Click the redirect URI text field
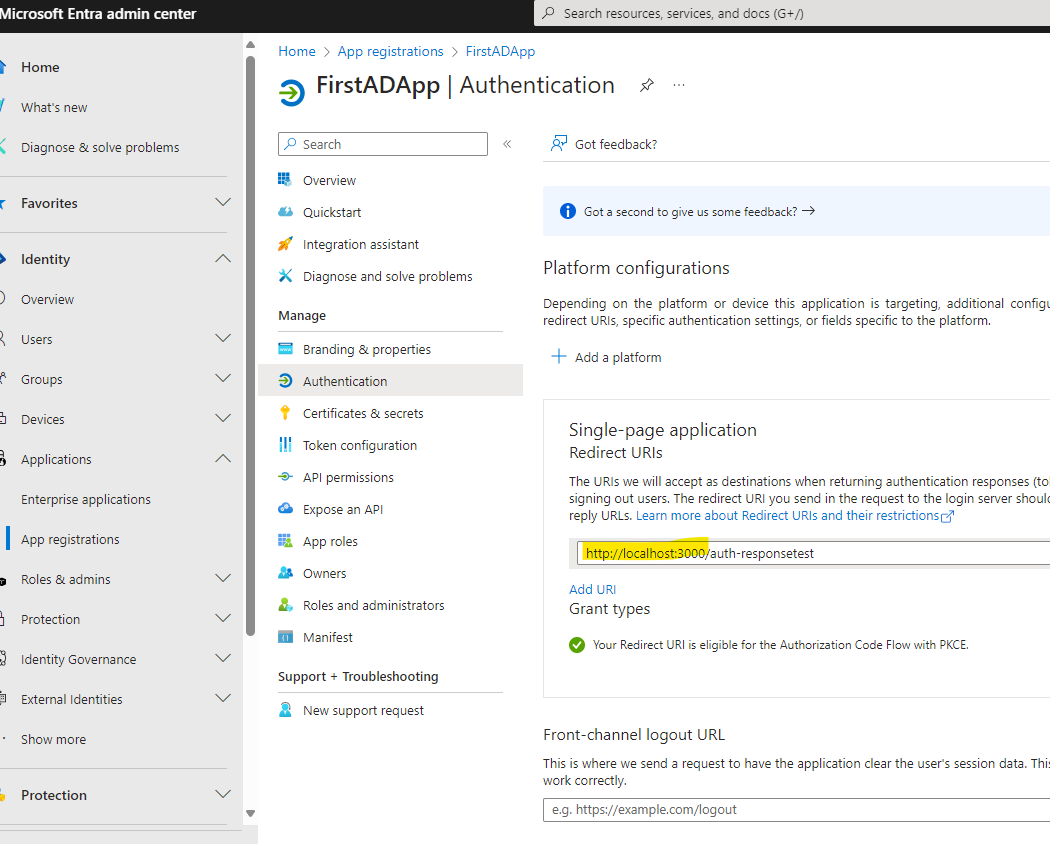Screen dimensions: 1050x844 click(813, 553)
